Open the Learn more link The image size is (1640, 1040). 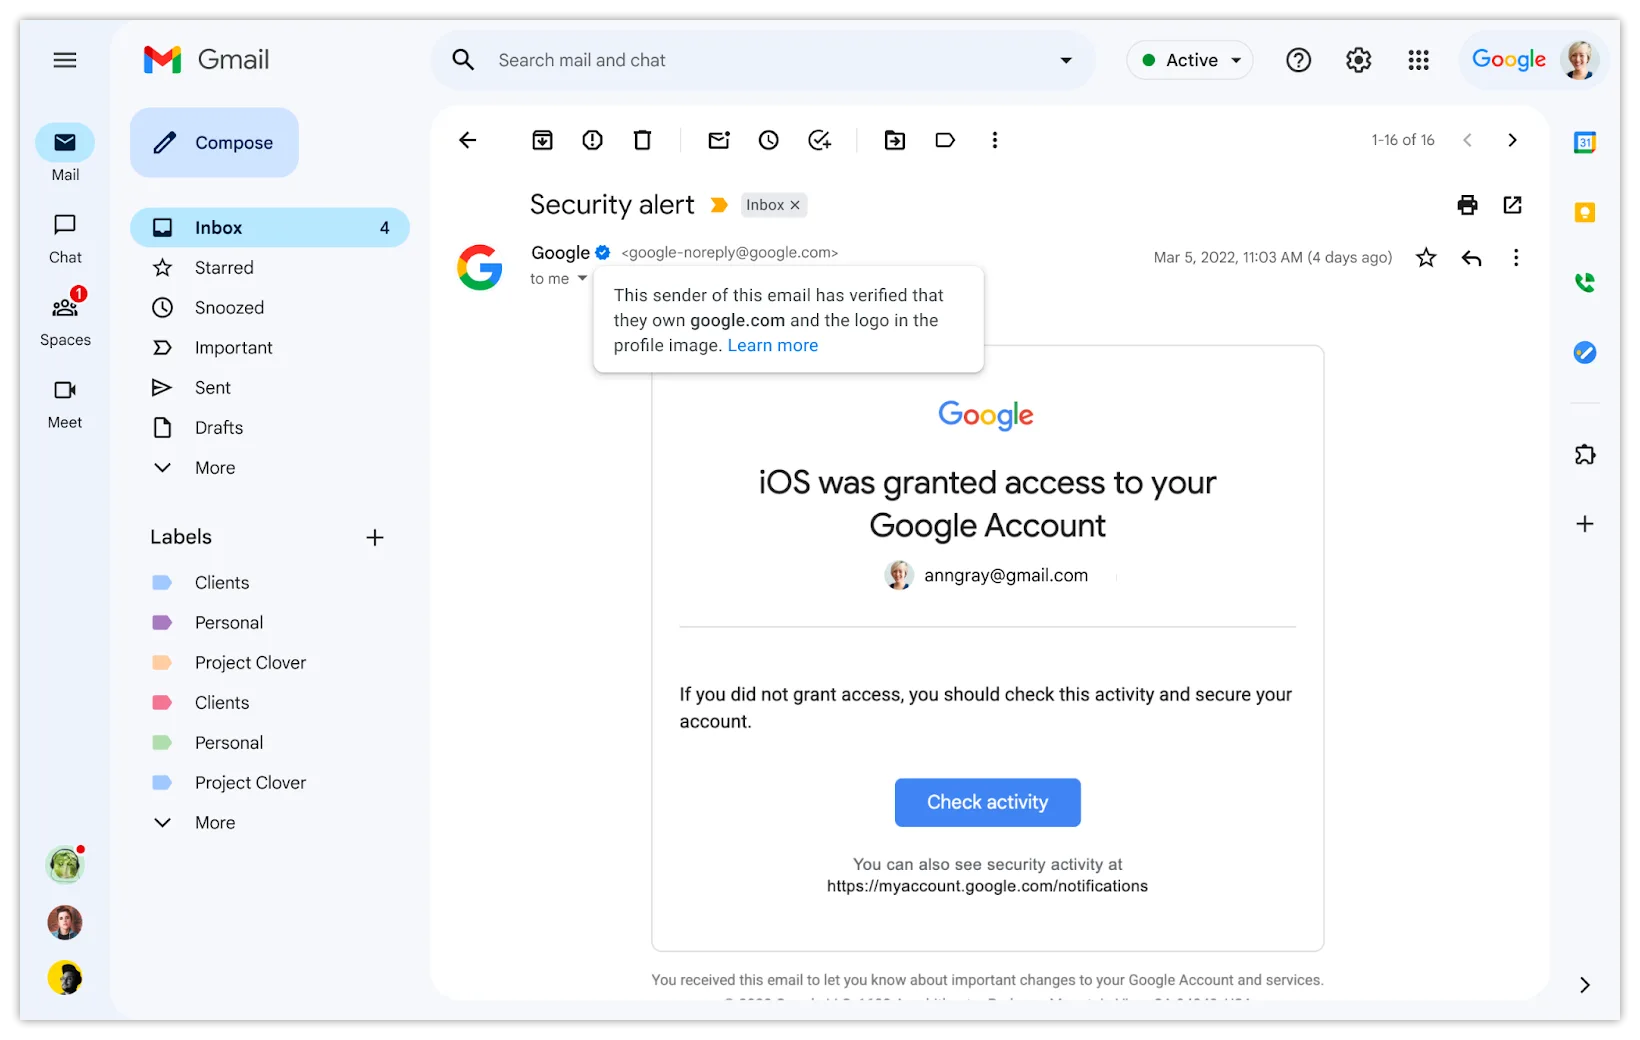click(x=772, y=345)
